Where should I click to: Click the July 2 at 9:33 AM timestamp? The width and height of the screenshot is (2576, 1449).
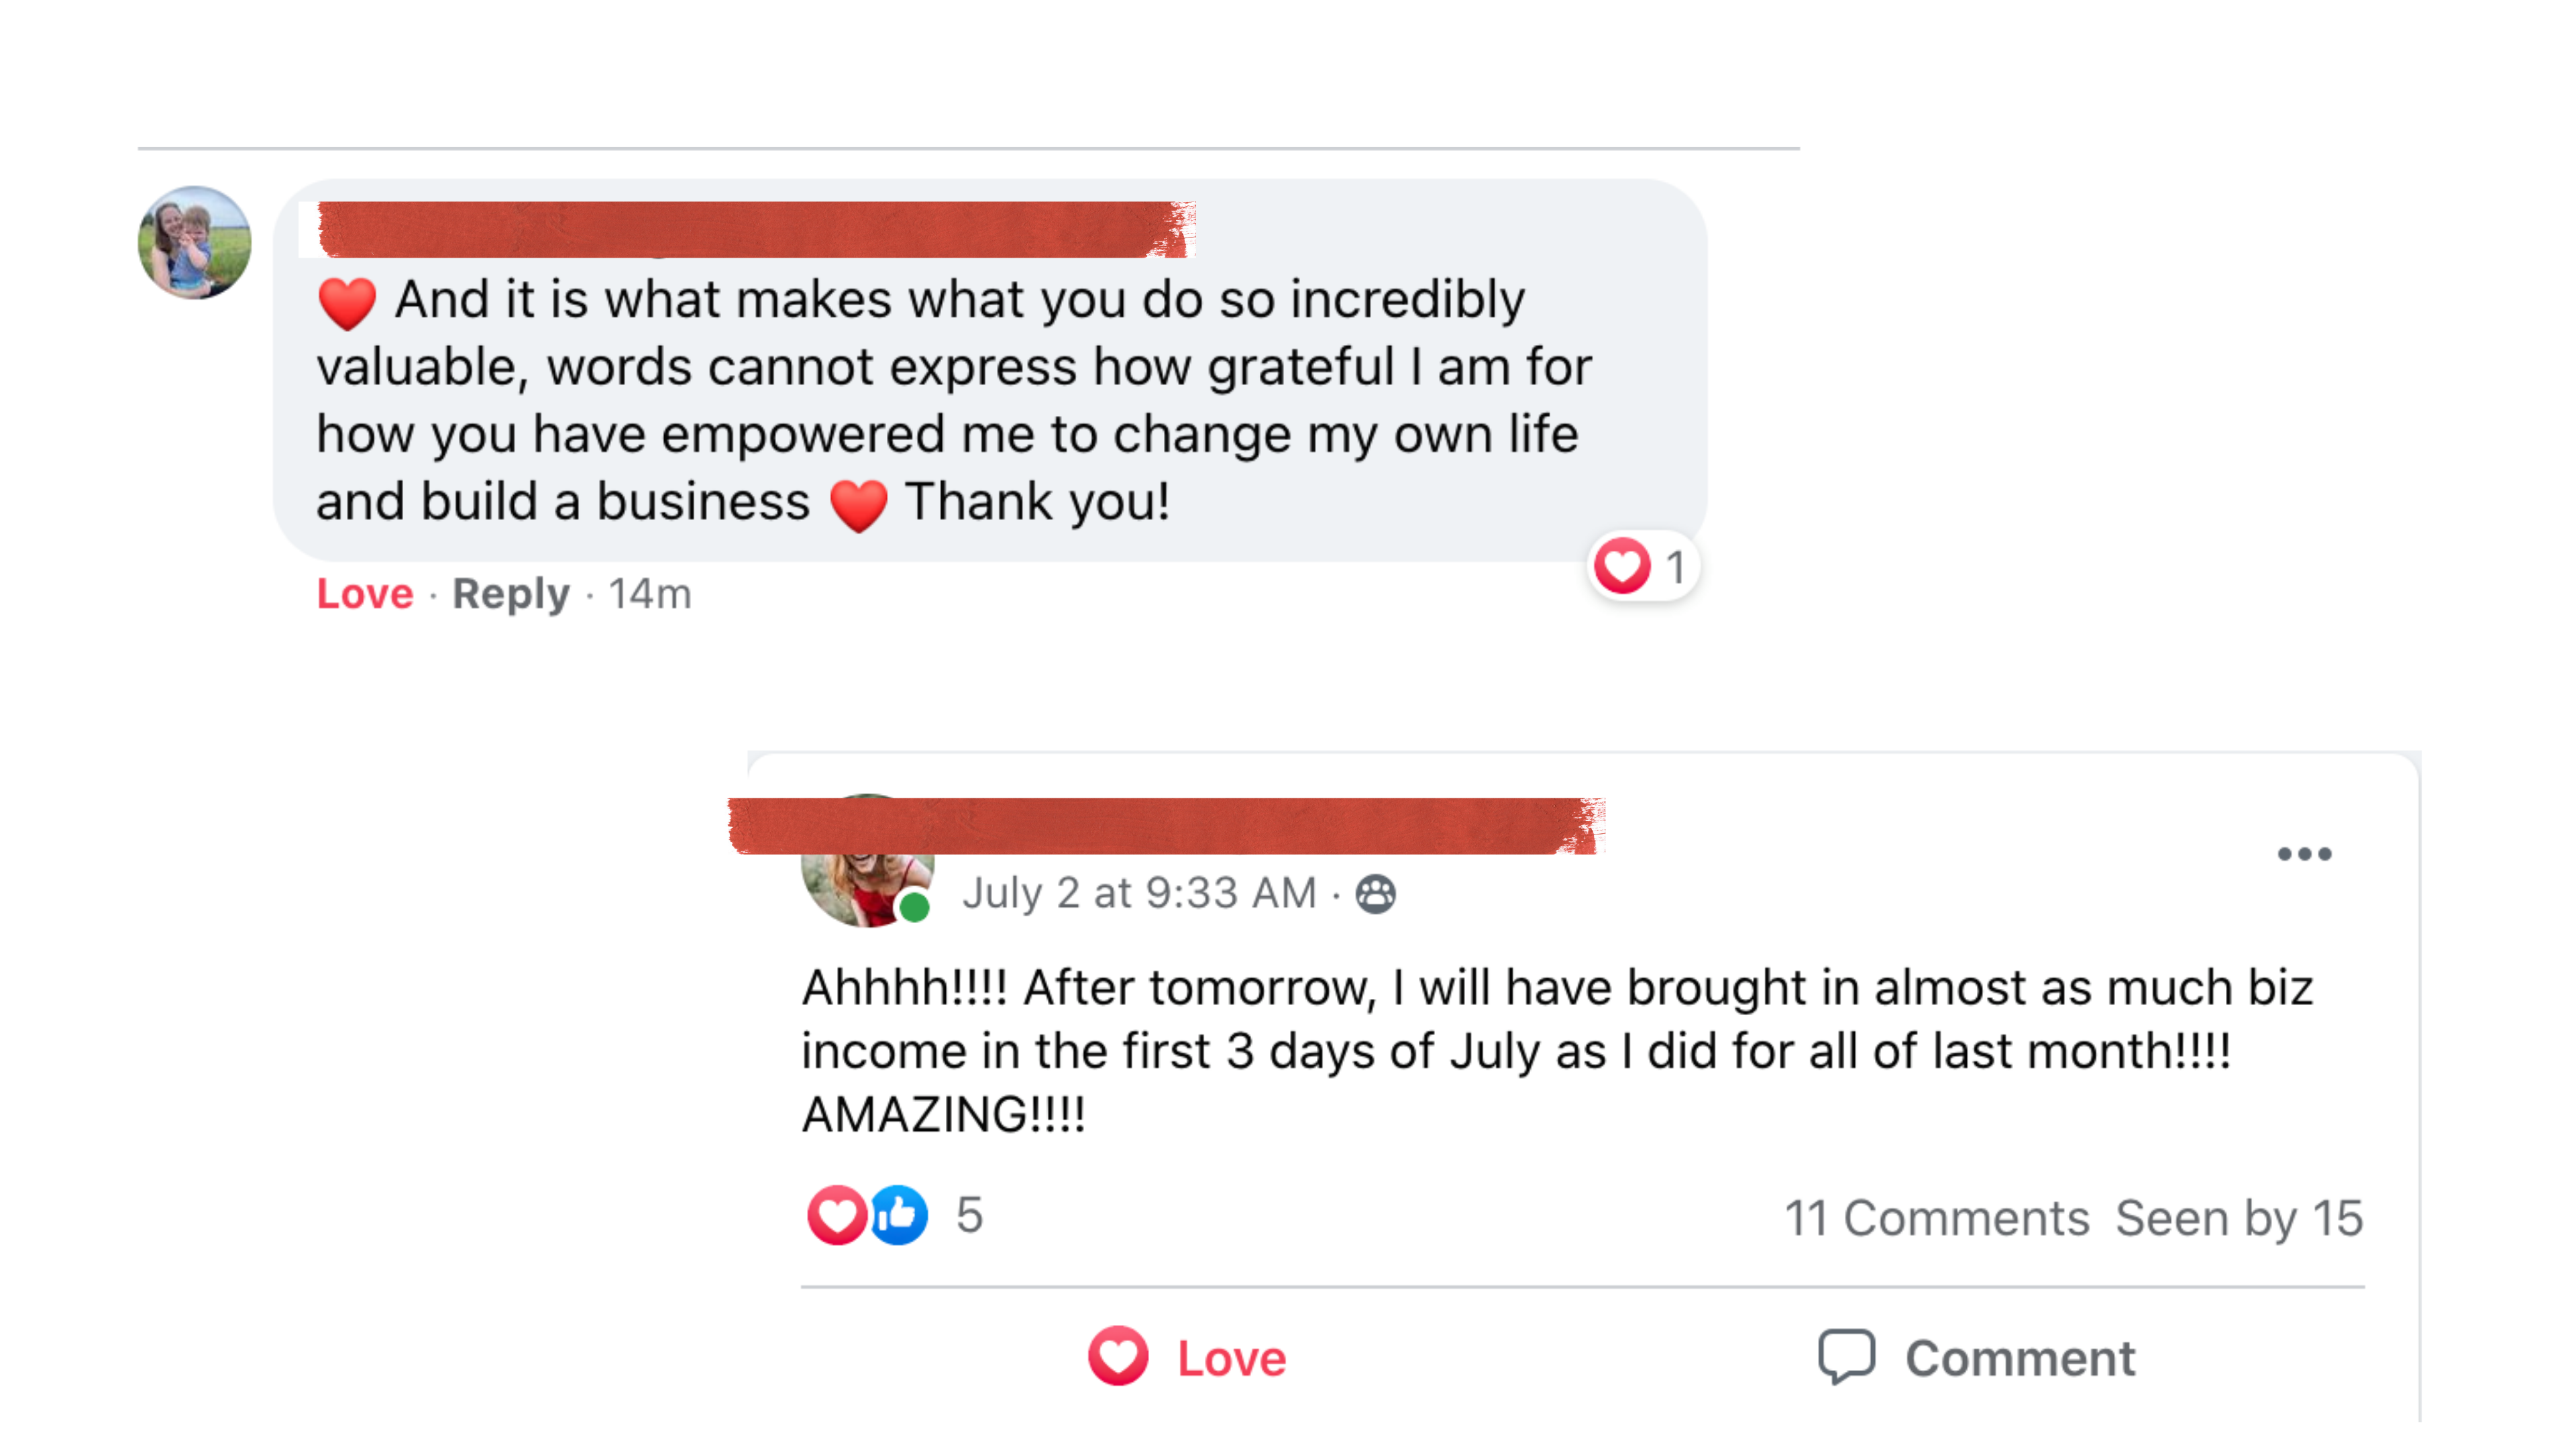(x=1139, y=893)
